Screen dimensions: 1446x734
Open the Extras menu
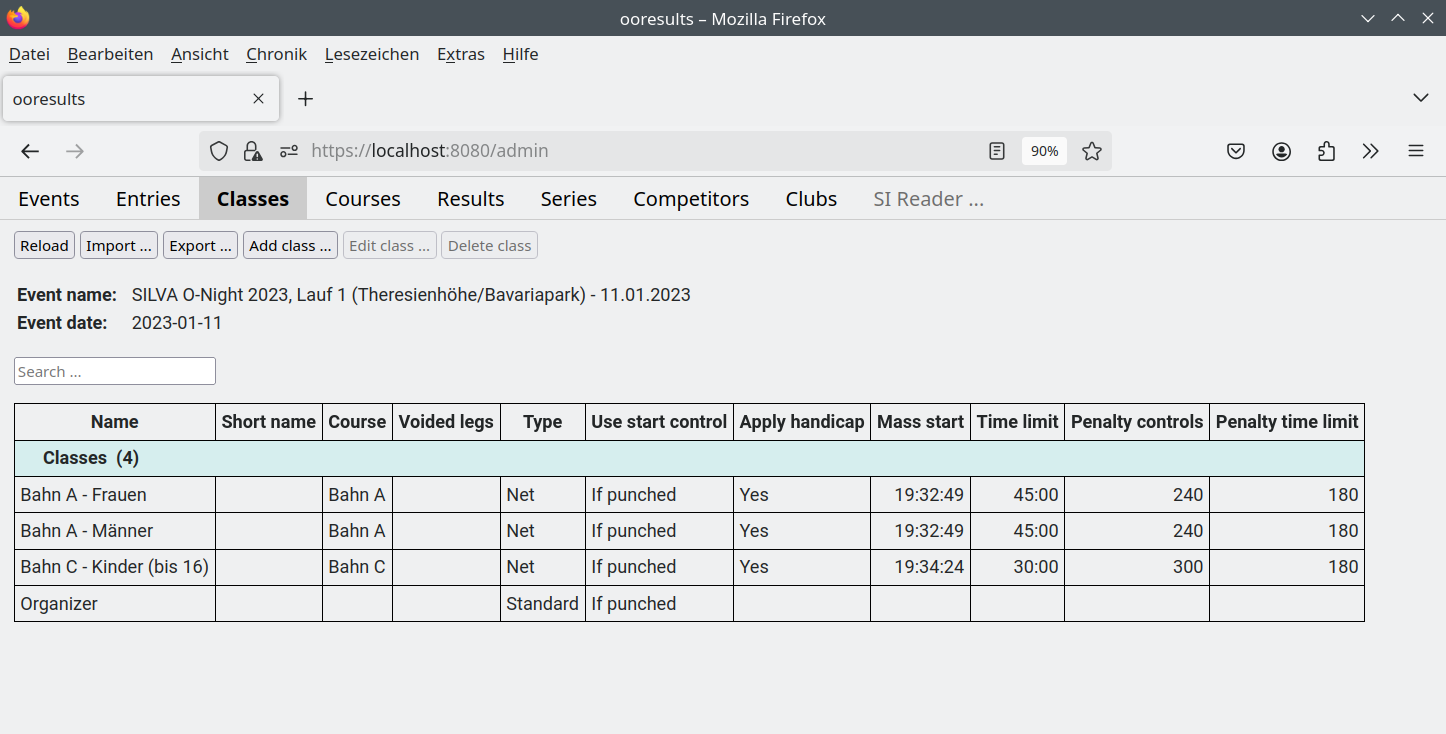(x=461, y=54)
